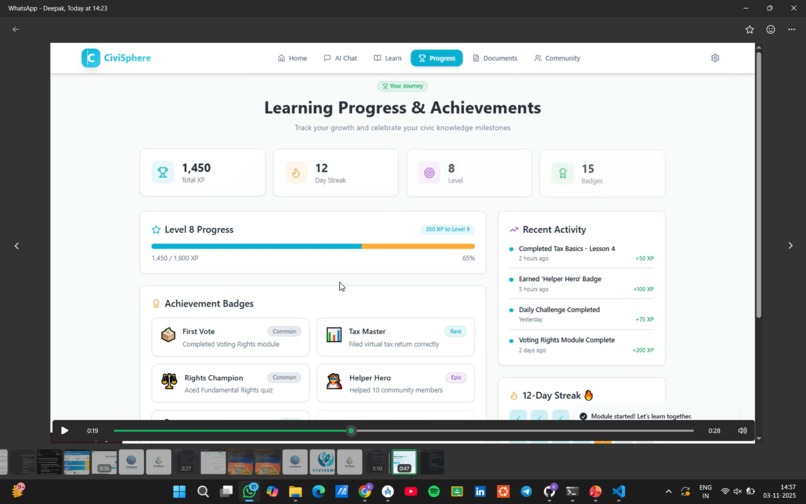Click the Rare rarity tag
Screen dimensions: 806x504
(455, 331)
